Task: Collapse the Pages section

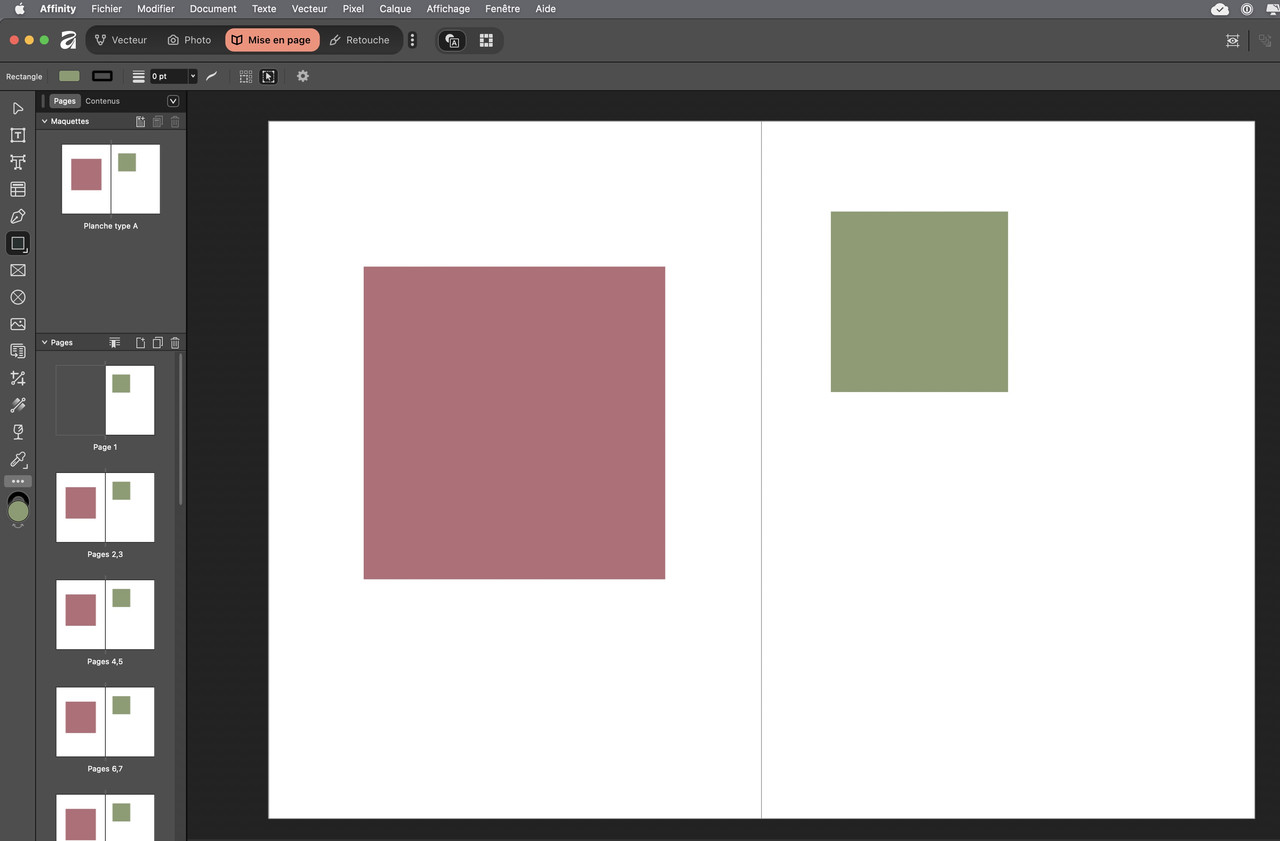Action: 44,343
